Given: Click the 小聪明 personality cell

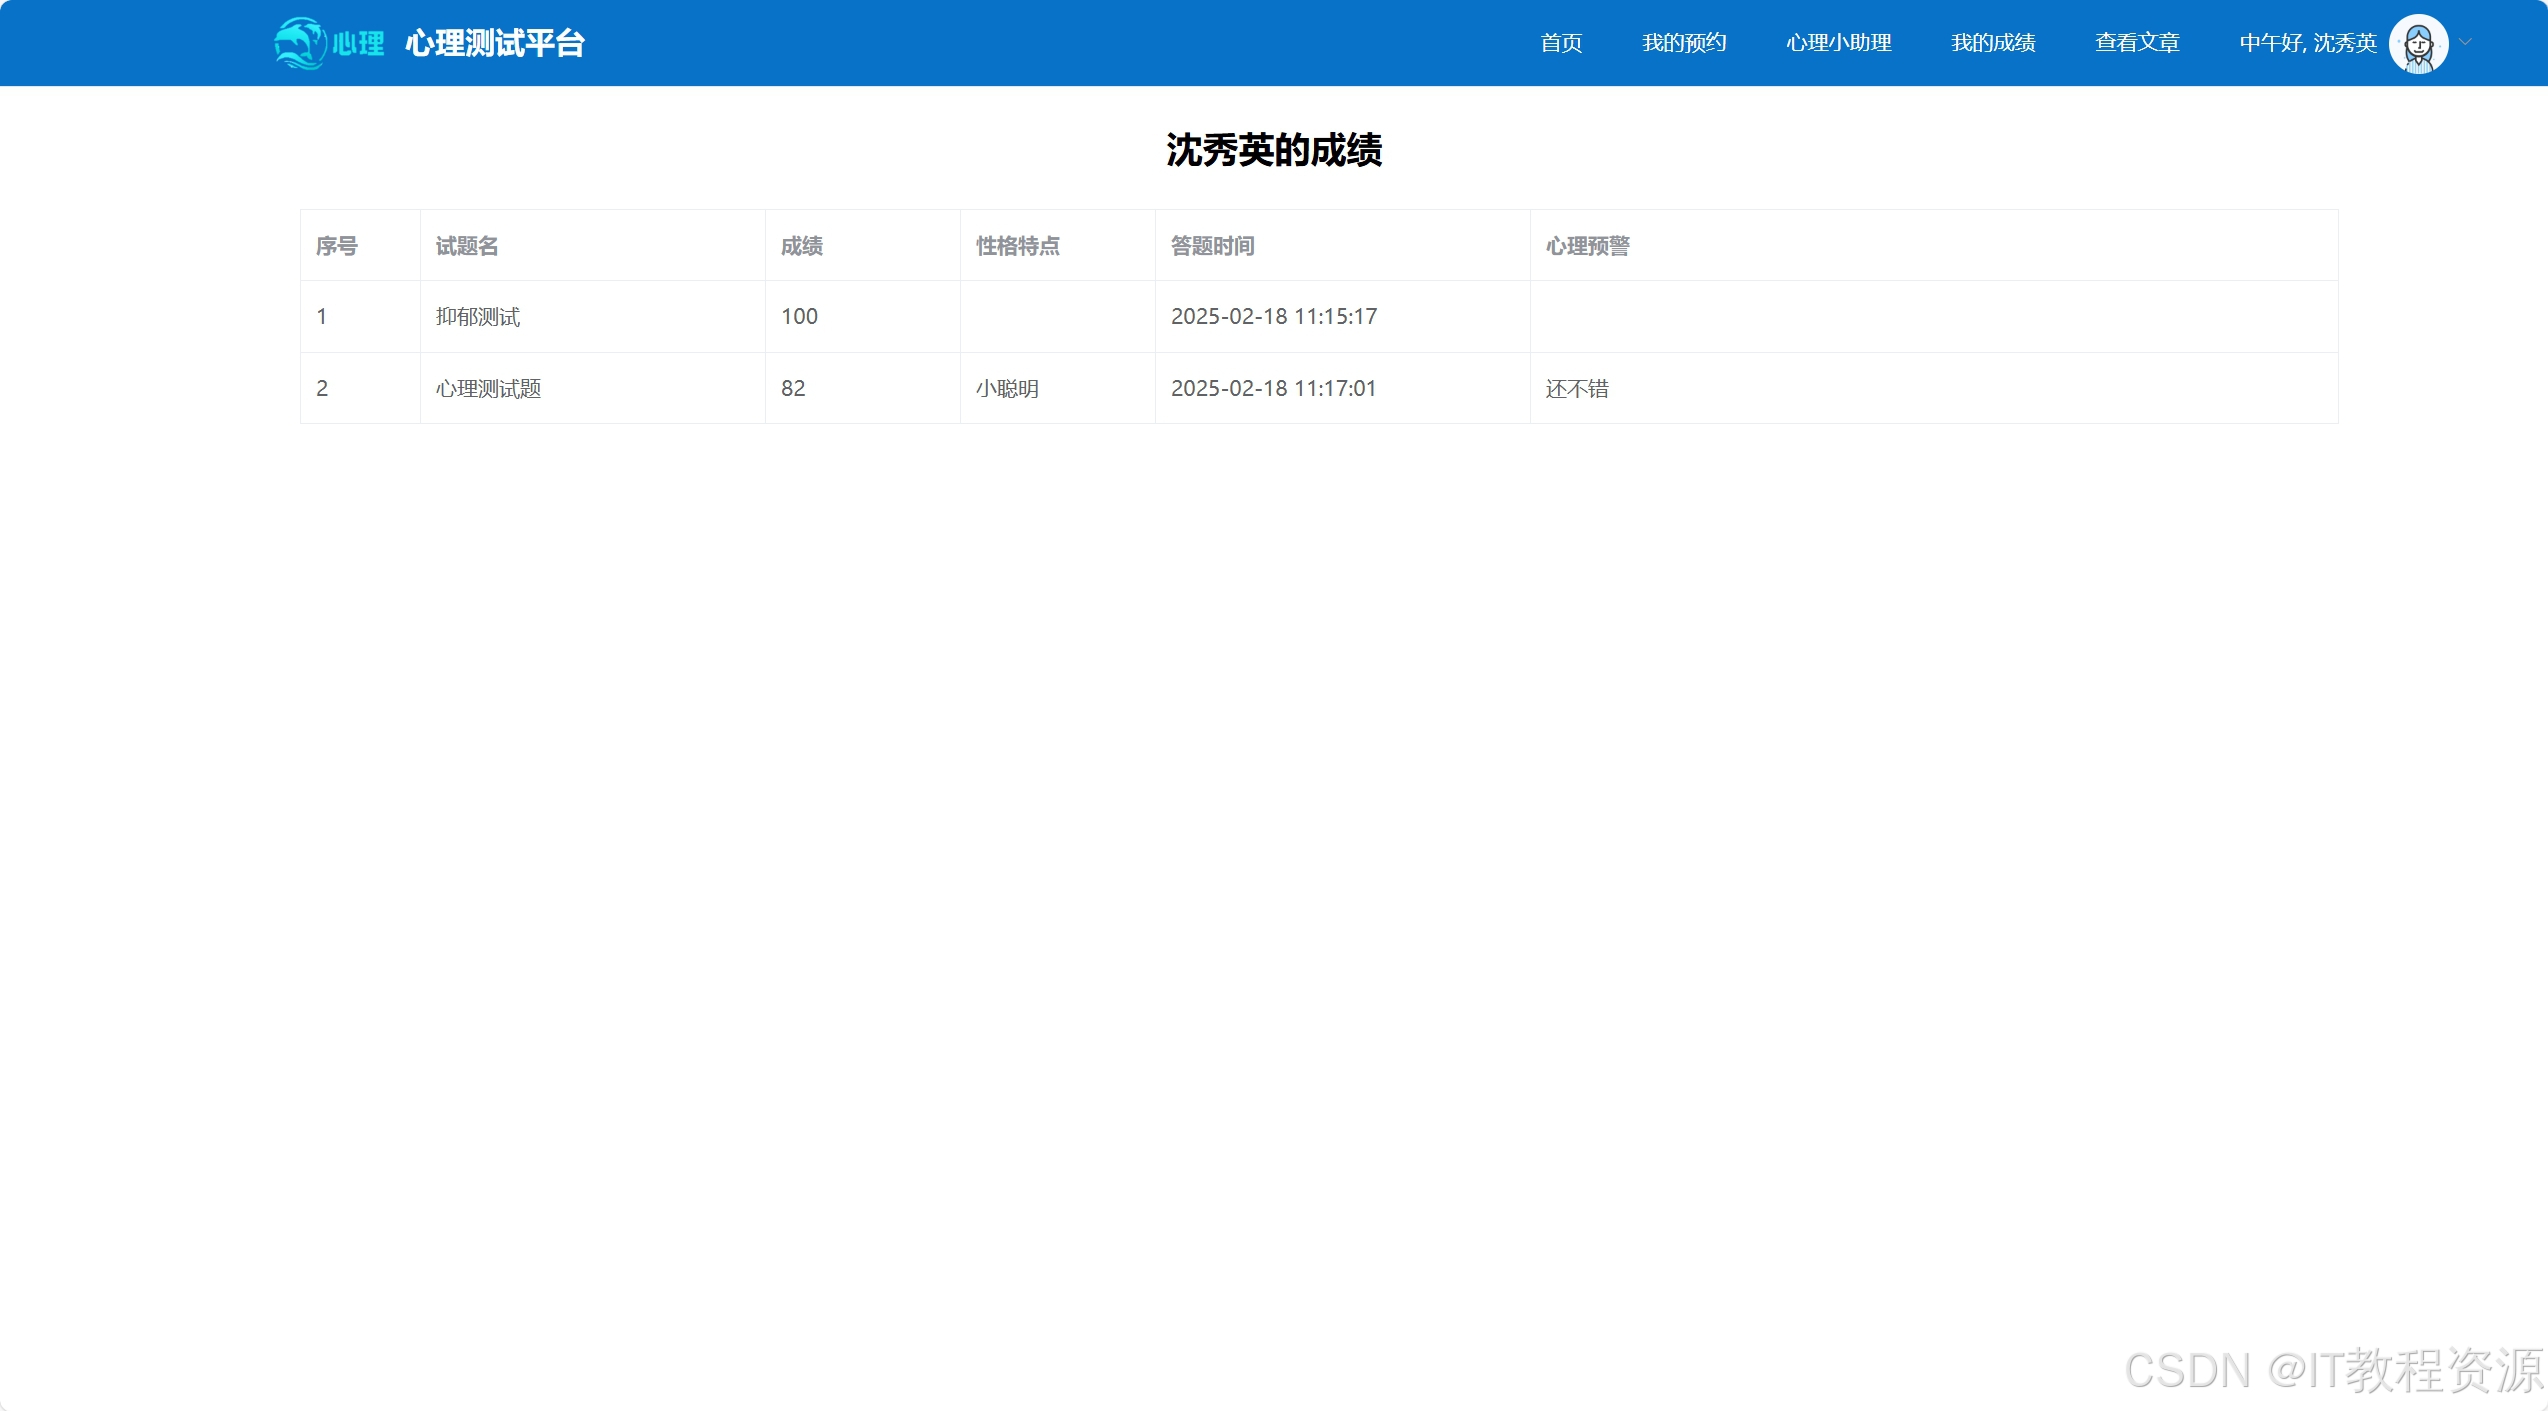Looking at the screenshot, I should tap(1007, 389).
